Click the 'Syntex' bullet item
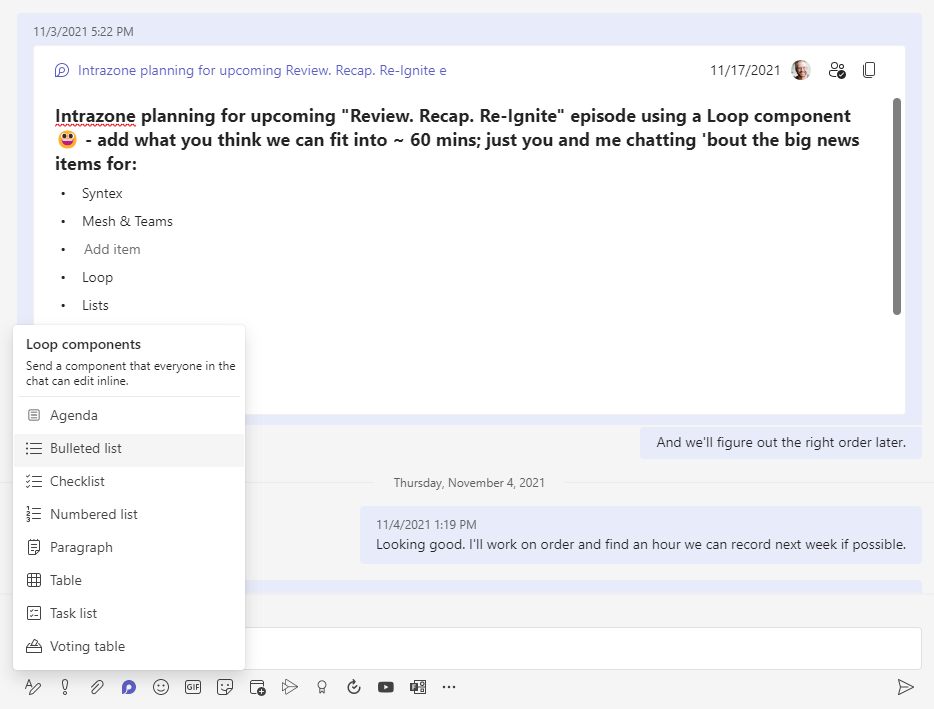Screen dimensions: 934x709 (102, 194)
